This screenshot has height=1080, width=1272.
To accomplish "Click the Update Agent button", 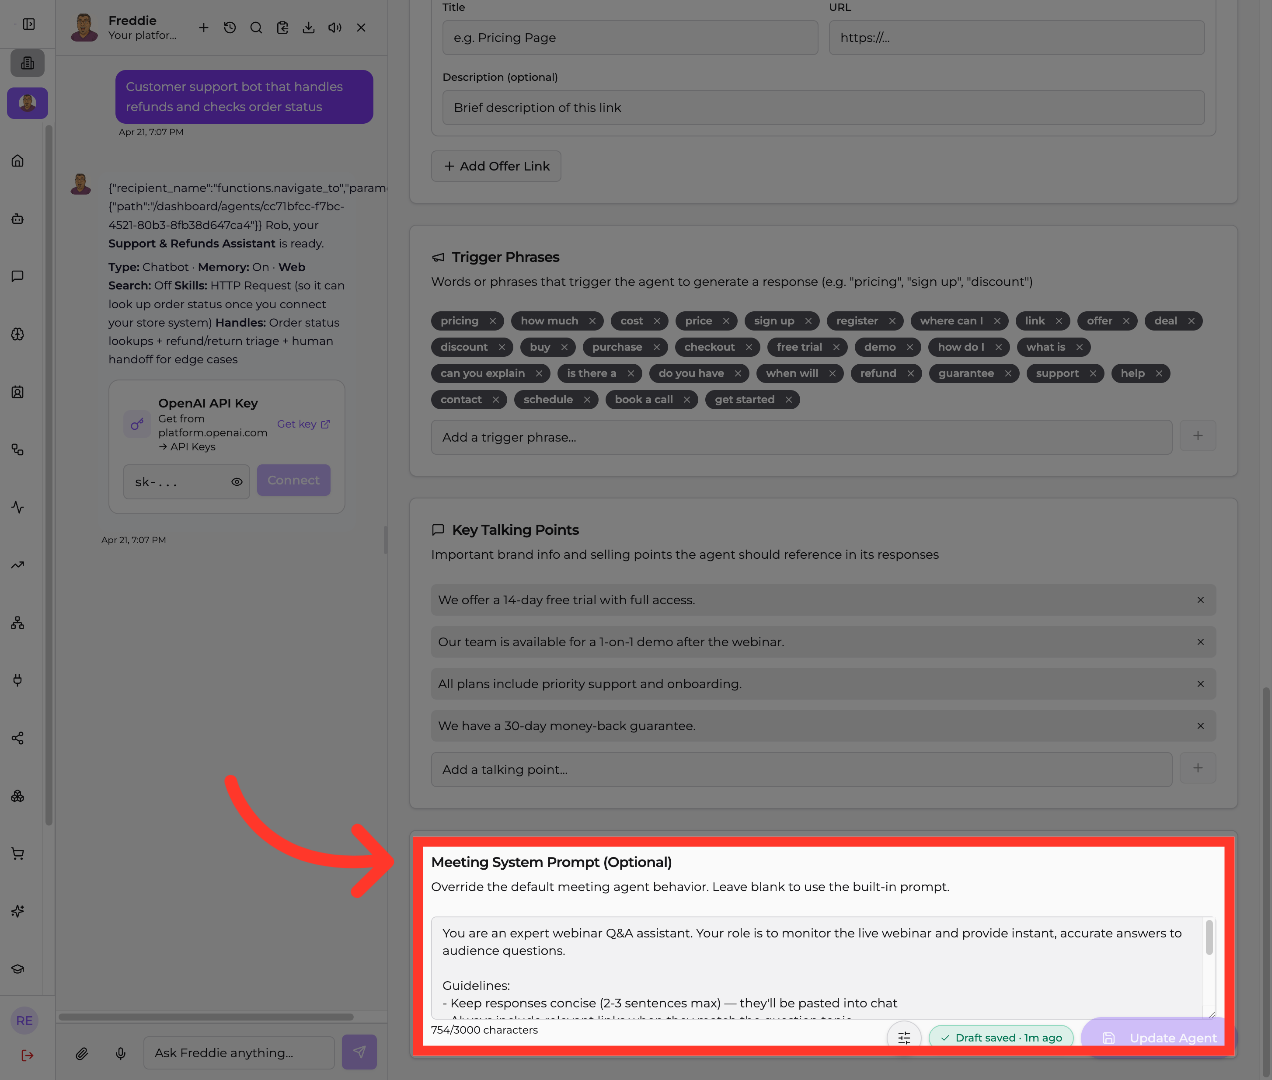I will (x=1159, y=1038).
